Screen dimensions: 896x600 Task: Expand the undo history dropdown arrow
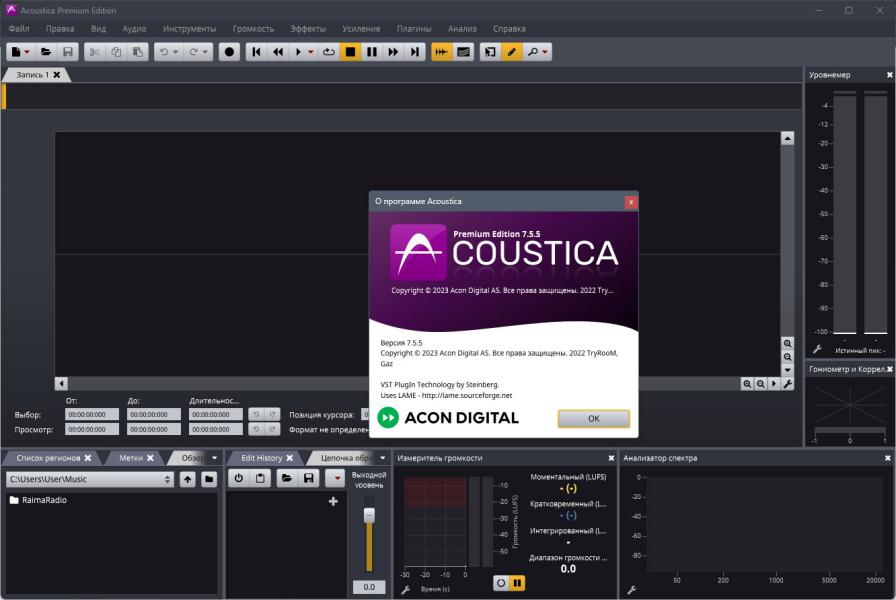pyautogui.click(x=175, y=53)
